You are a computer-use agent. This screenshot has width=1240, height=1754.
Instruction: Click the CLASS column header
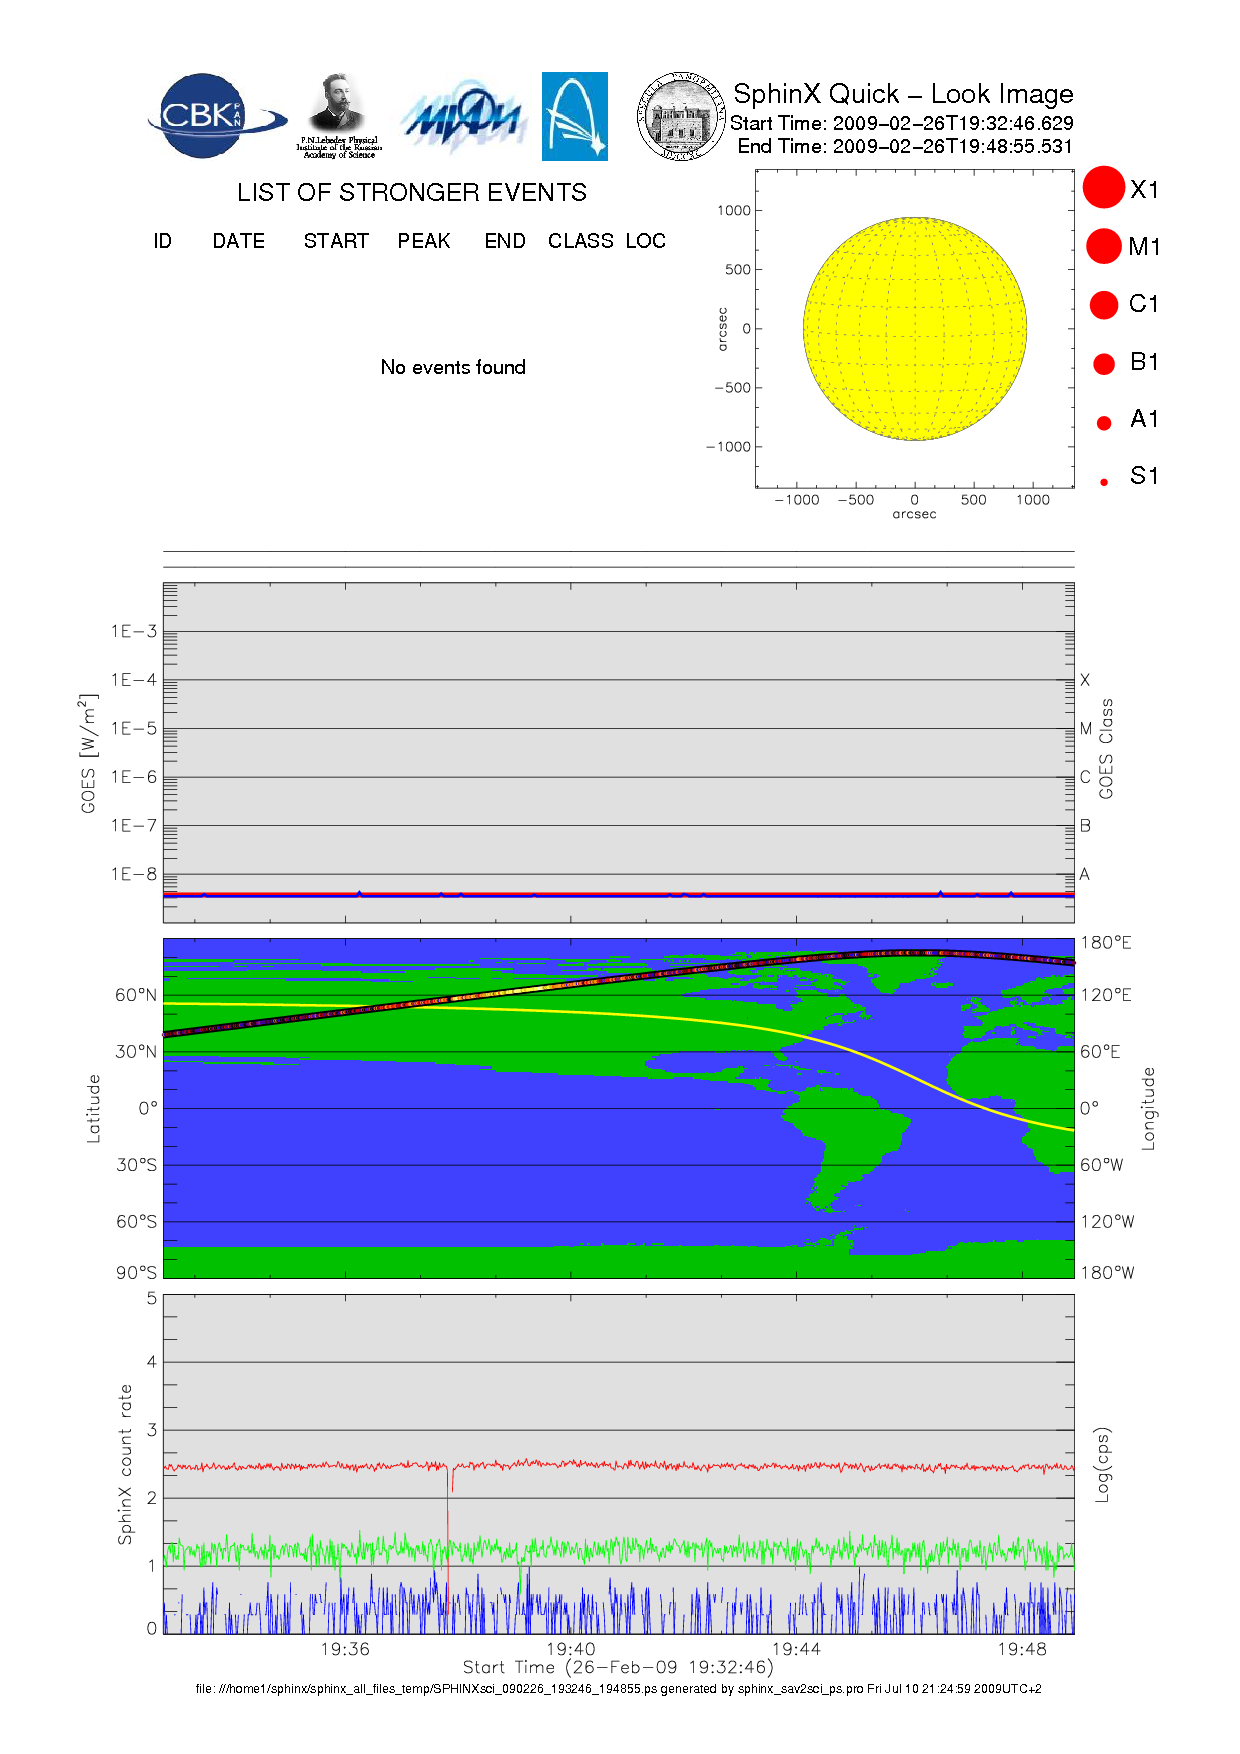coord(580,241)
